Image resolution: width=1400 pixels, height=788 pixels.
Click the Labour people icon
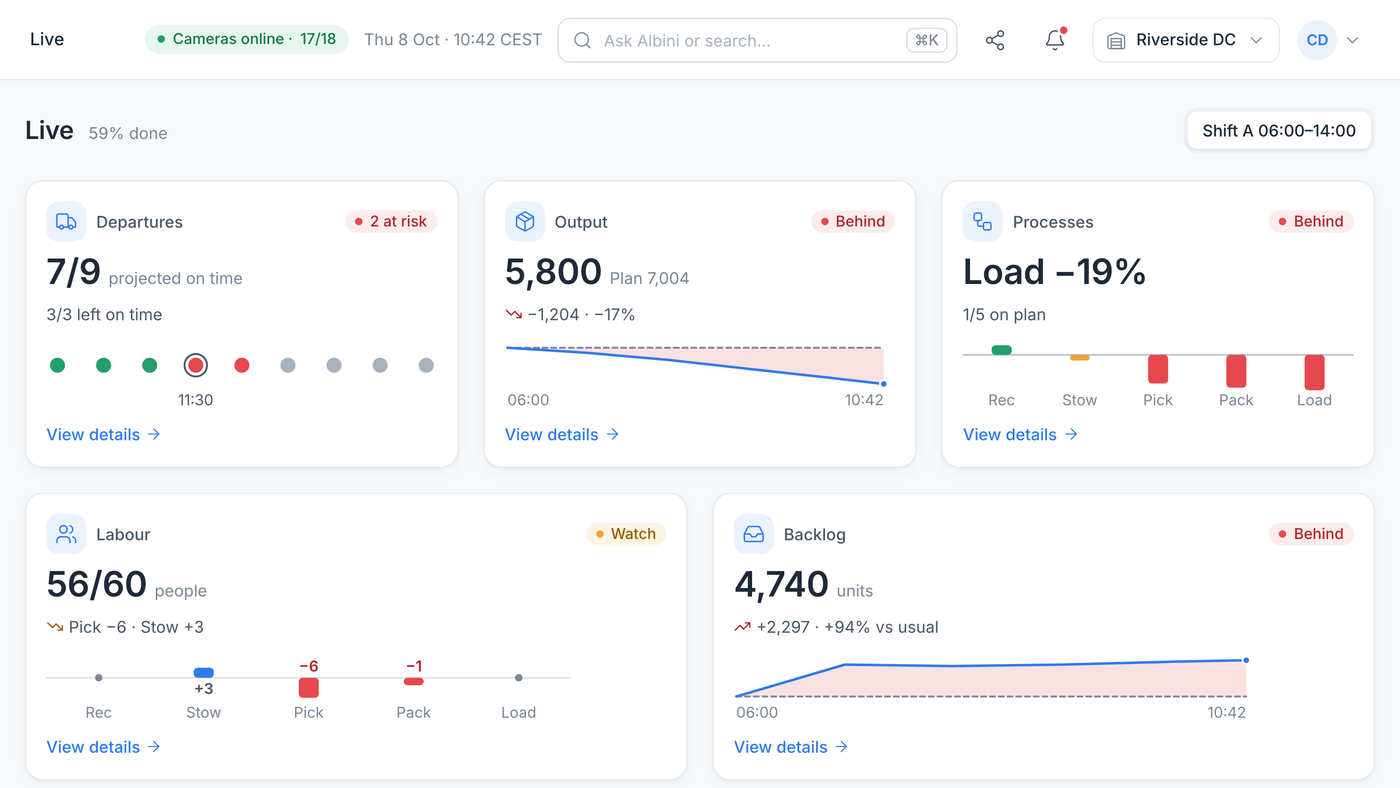pyautogui.click(x=66, y=534)
